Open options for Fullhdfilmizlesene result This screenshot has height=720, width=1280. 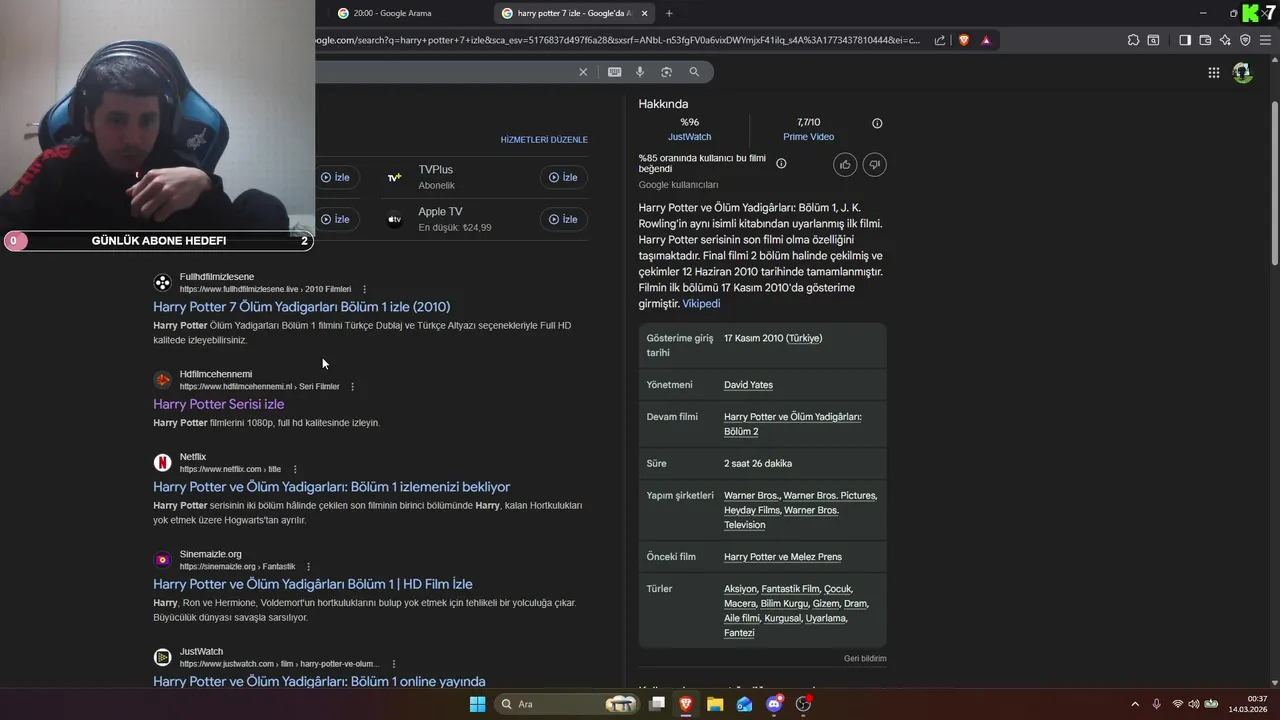click(x=364, y=289)
